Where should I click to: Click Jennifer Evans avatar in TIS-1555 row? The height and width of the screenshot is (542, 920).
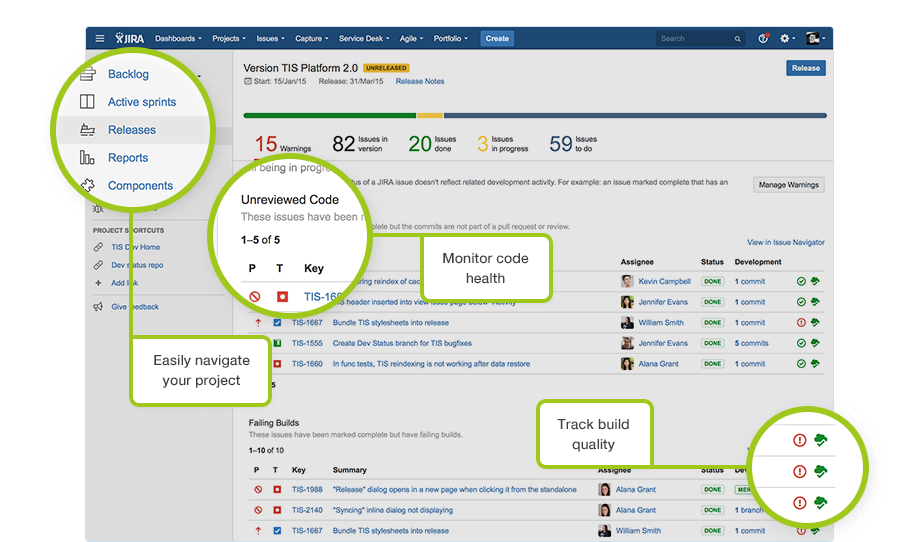(x=627, y=343)
